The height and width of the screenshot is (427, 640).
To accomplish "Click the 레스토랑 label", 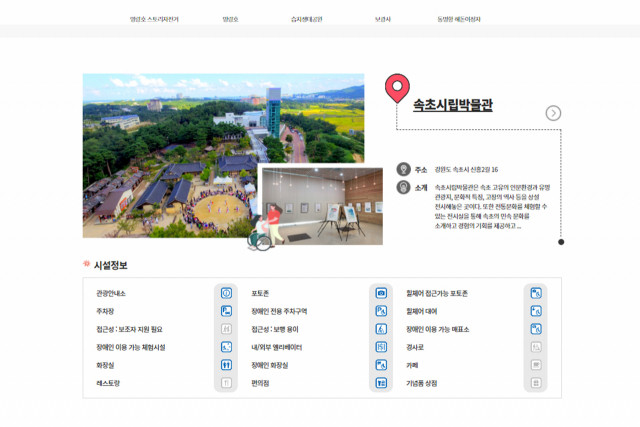I will (108, 383).
